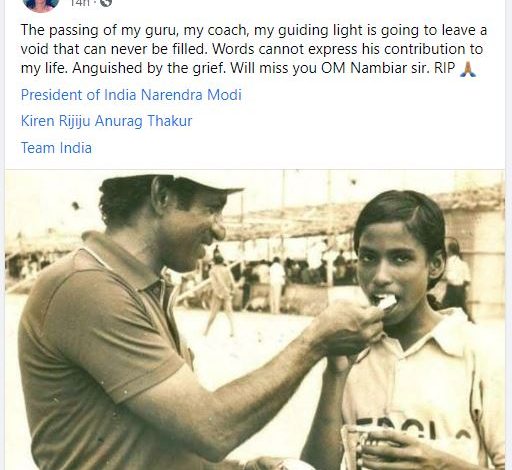Open the Narendra Modi tagged profile
The image size is (512, 470).
point(191,95)
